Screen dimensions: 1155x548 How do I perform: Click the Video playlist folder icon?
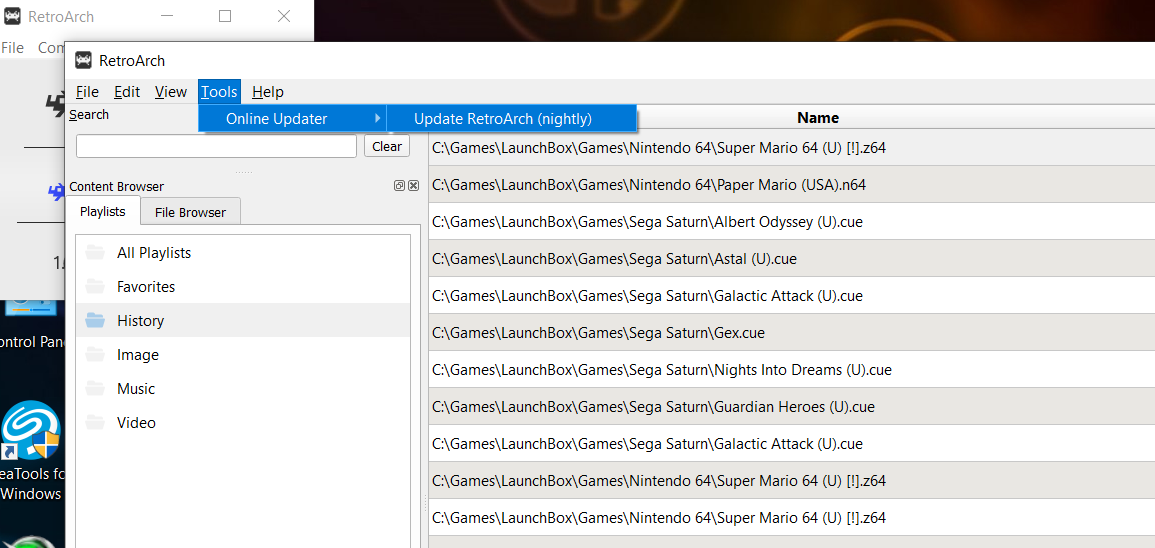click(x=94, y=422)
